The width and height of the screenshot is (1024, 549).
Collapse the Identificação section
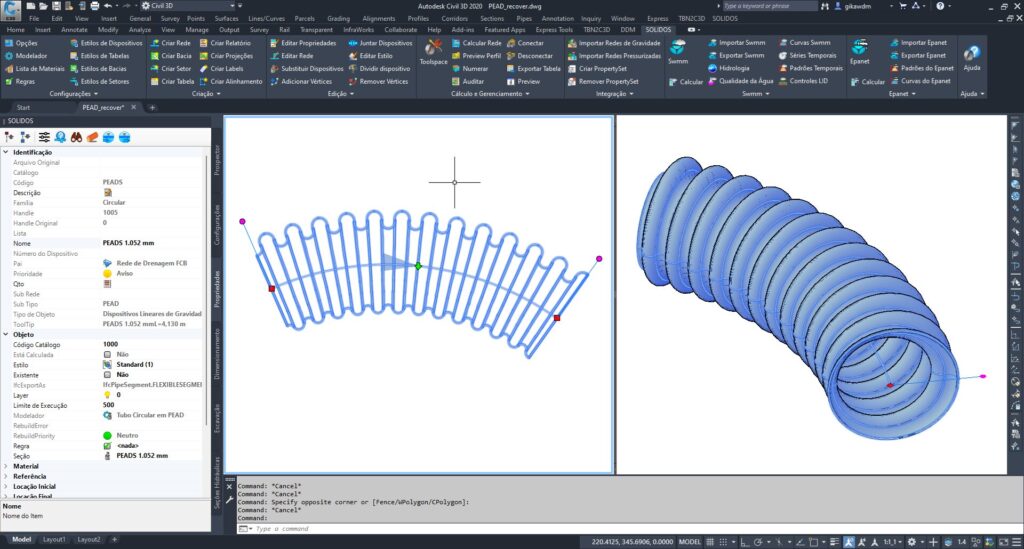[6, 152]
